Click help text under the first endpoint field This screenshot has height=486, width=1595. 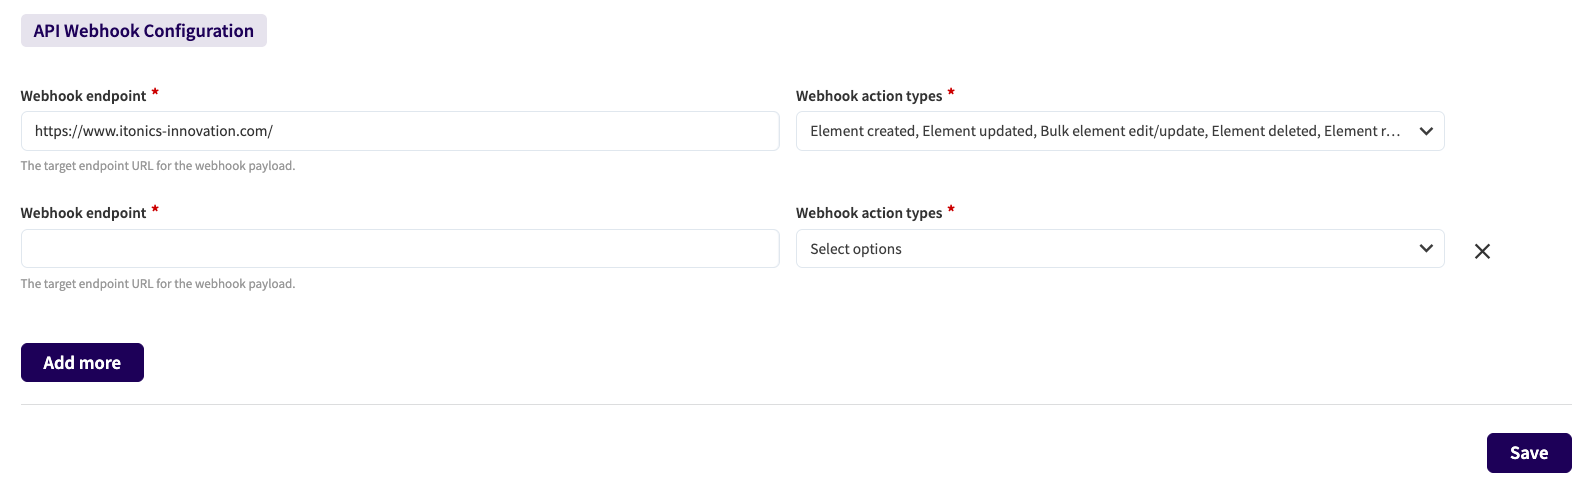158,166
